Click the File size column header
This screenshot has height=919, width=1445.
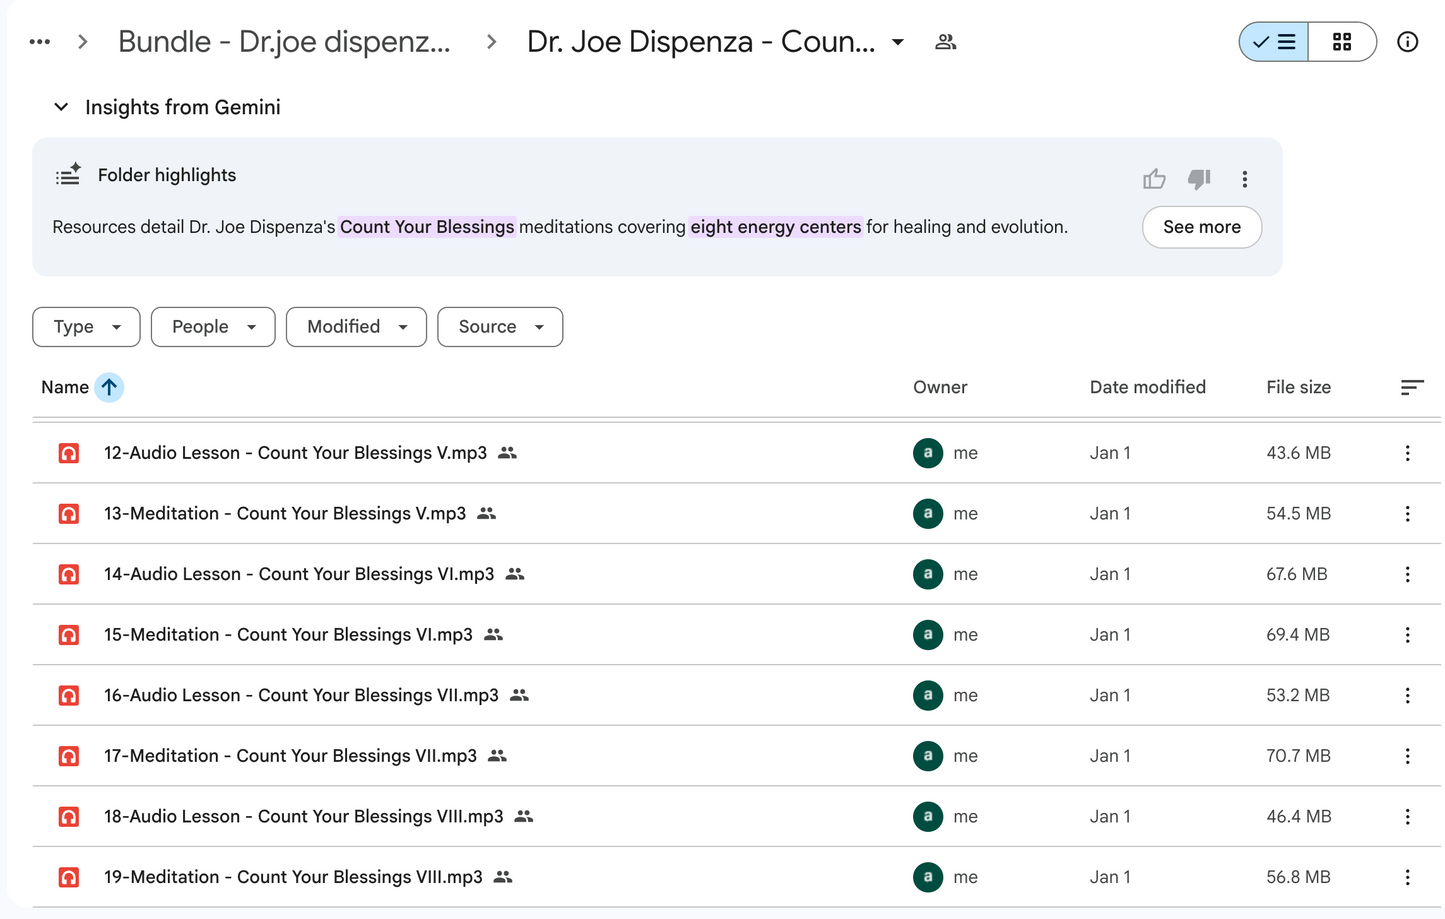(x=1298, y=387)
